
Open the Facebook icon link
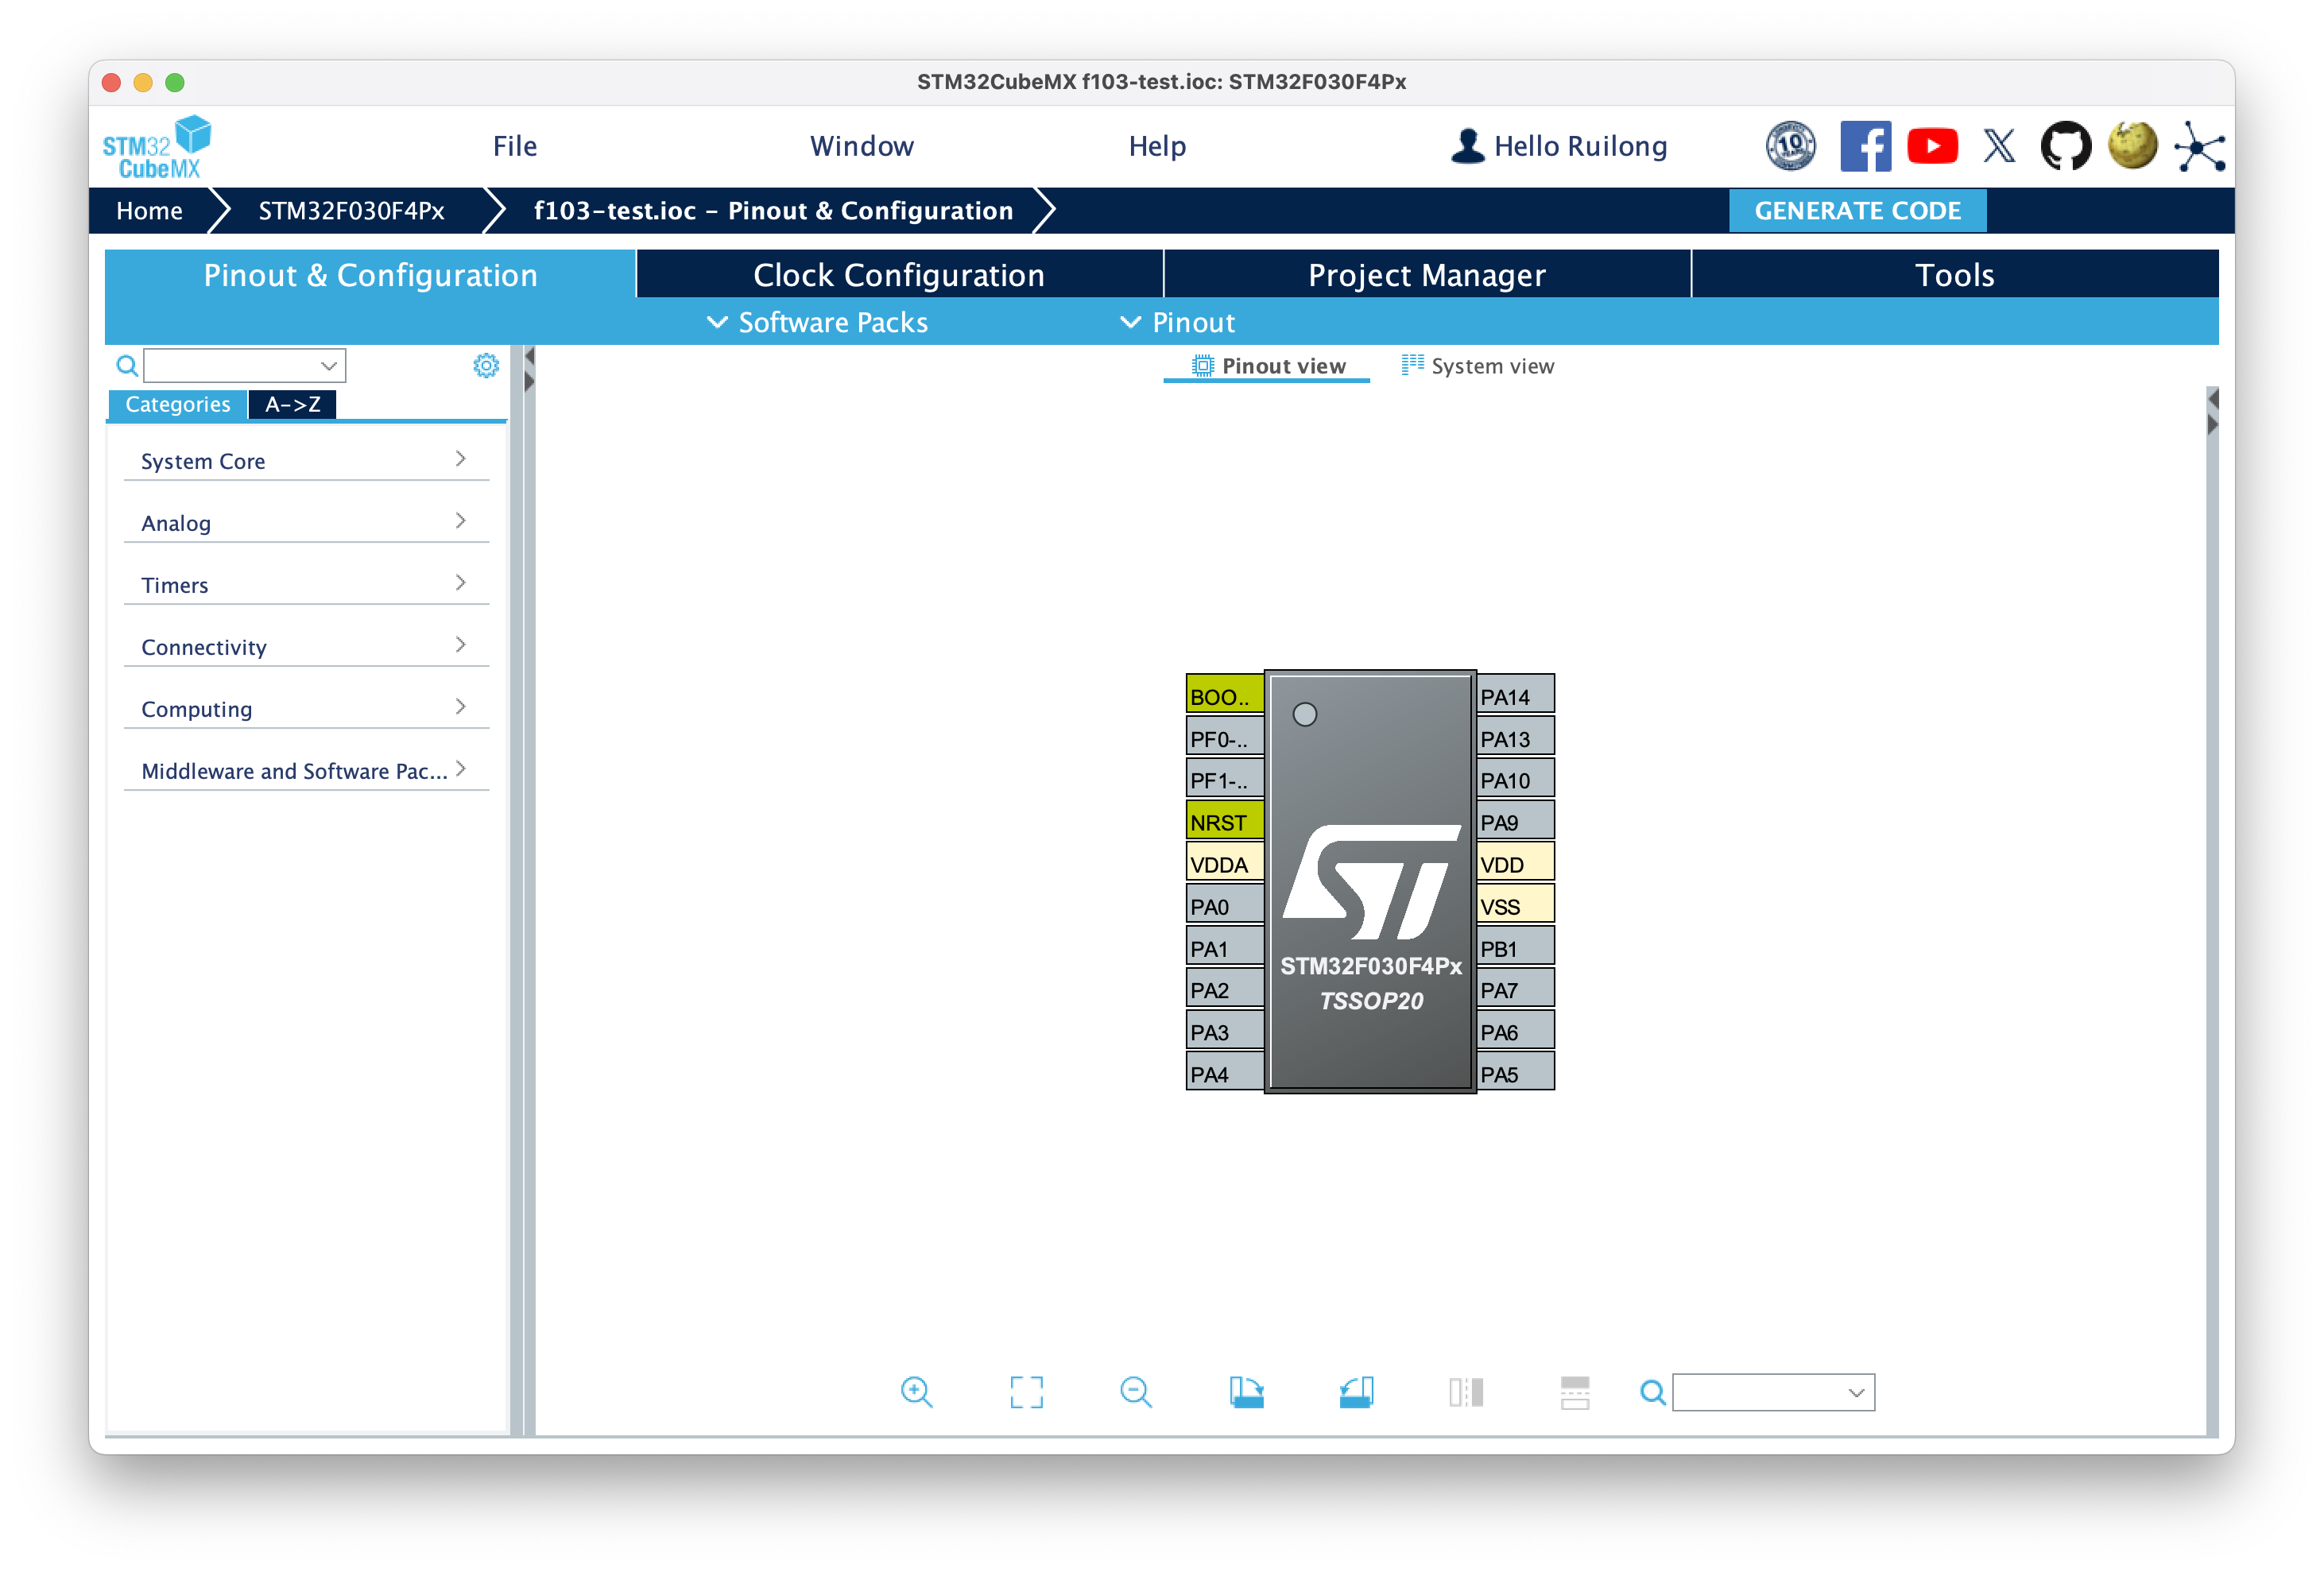coord(1865,146)
